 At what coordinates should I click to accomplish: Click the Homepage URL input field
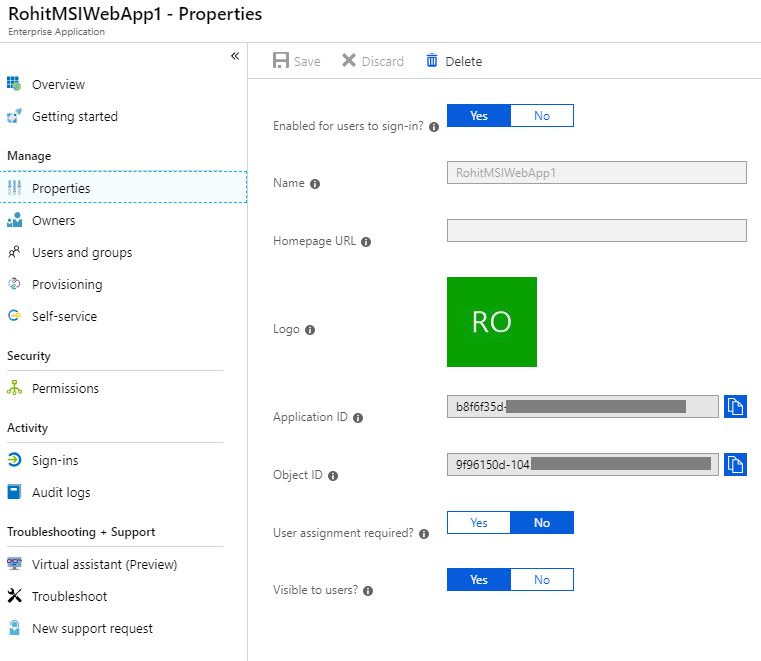click(x=596, y=231)
